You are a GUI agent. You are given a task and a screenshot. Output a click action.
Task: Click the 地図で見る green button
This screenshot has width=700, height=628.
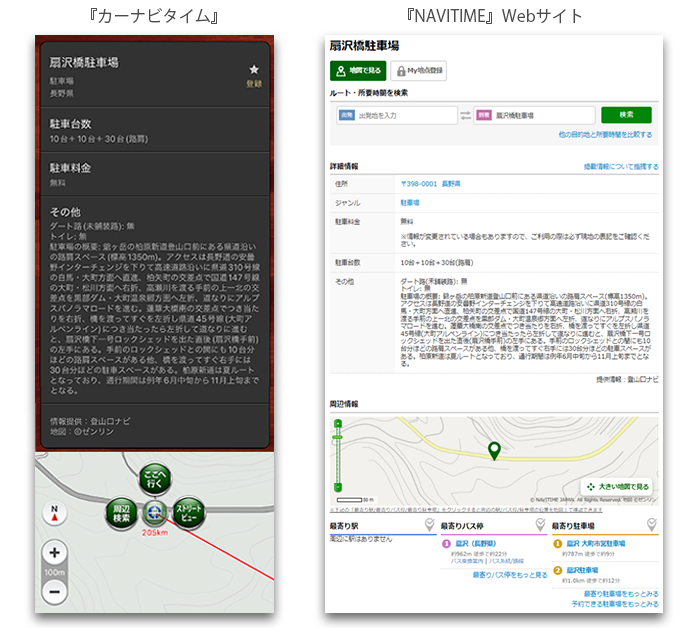pos(358,71)
